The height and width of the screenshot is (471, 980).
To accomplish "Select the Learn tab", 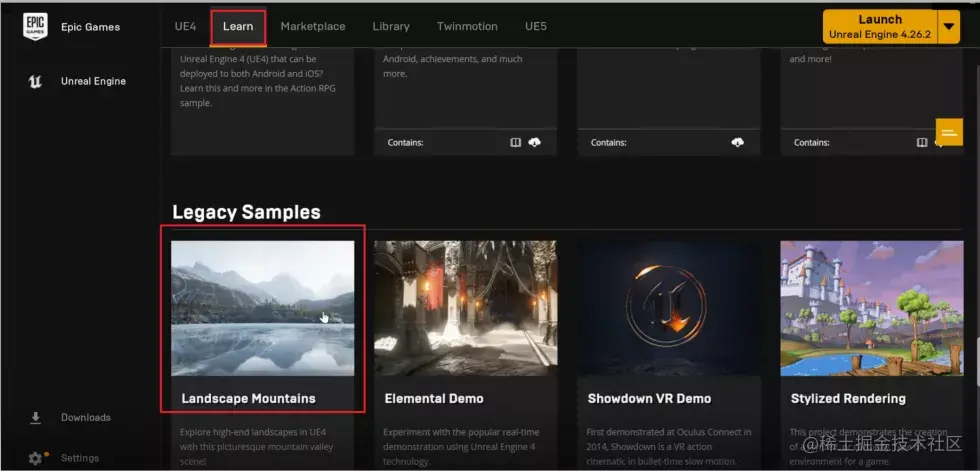I will tap(238, 26).
